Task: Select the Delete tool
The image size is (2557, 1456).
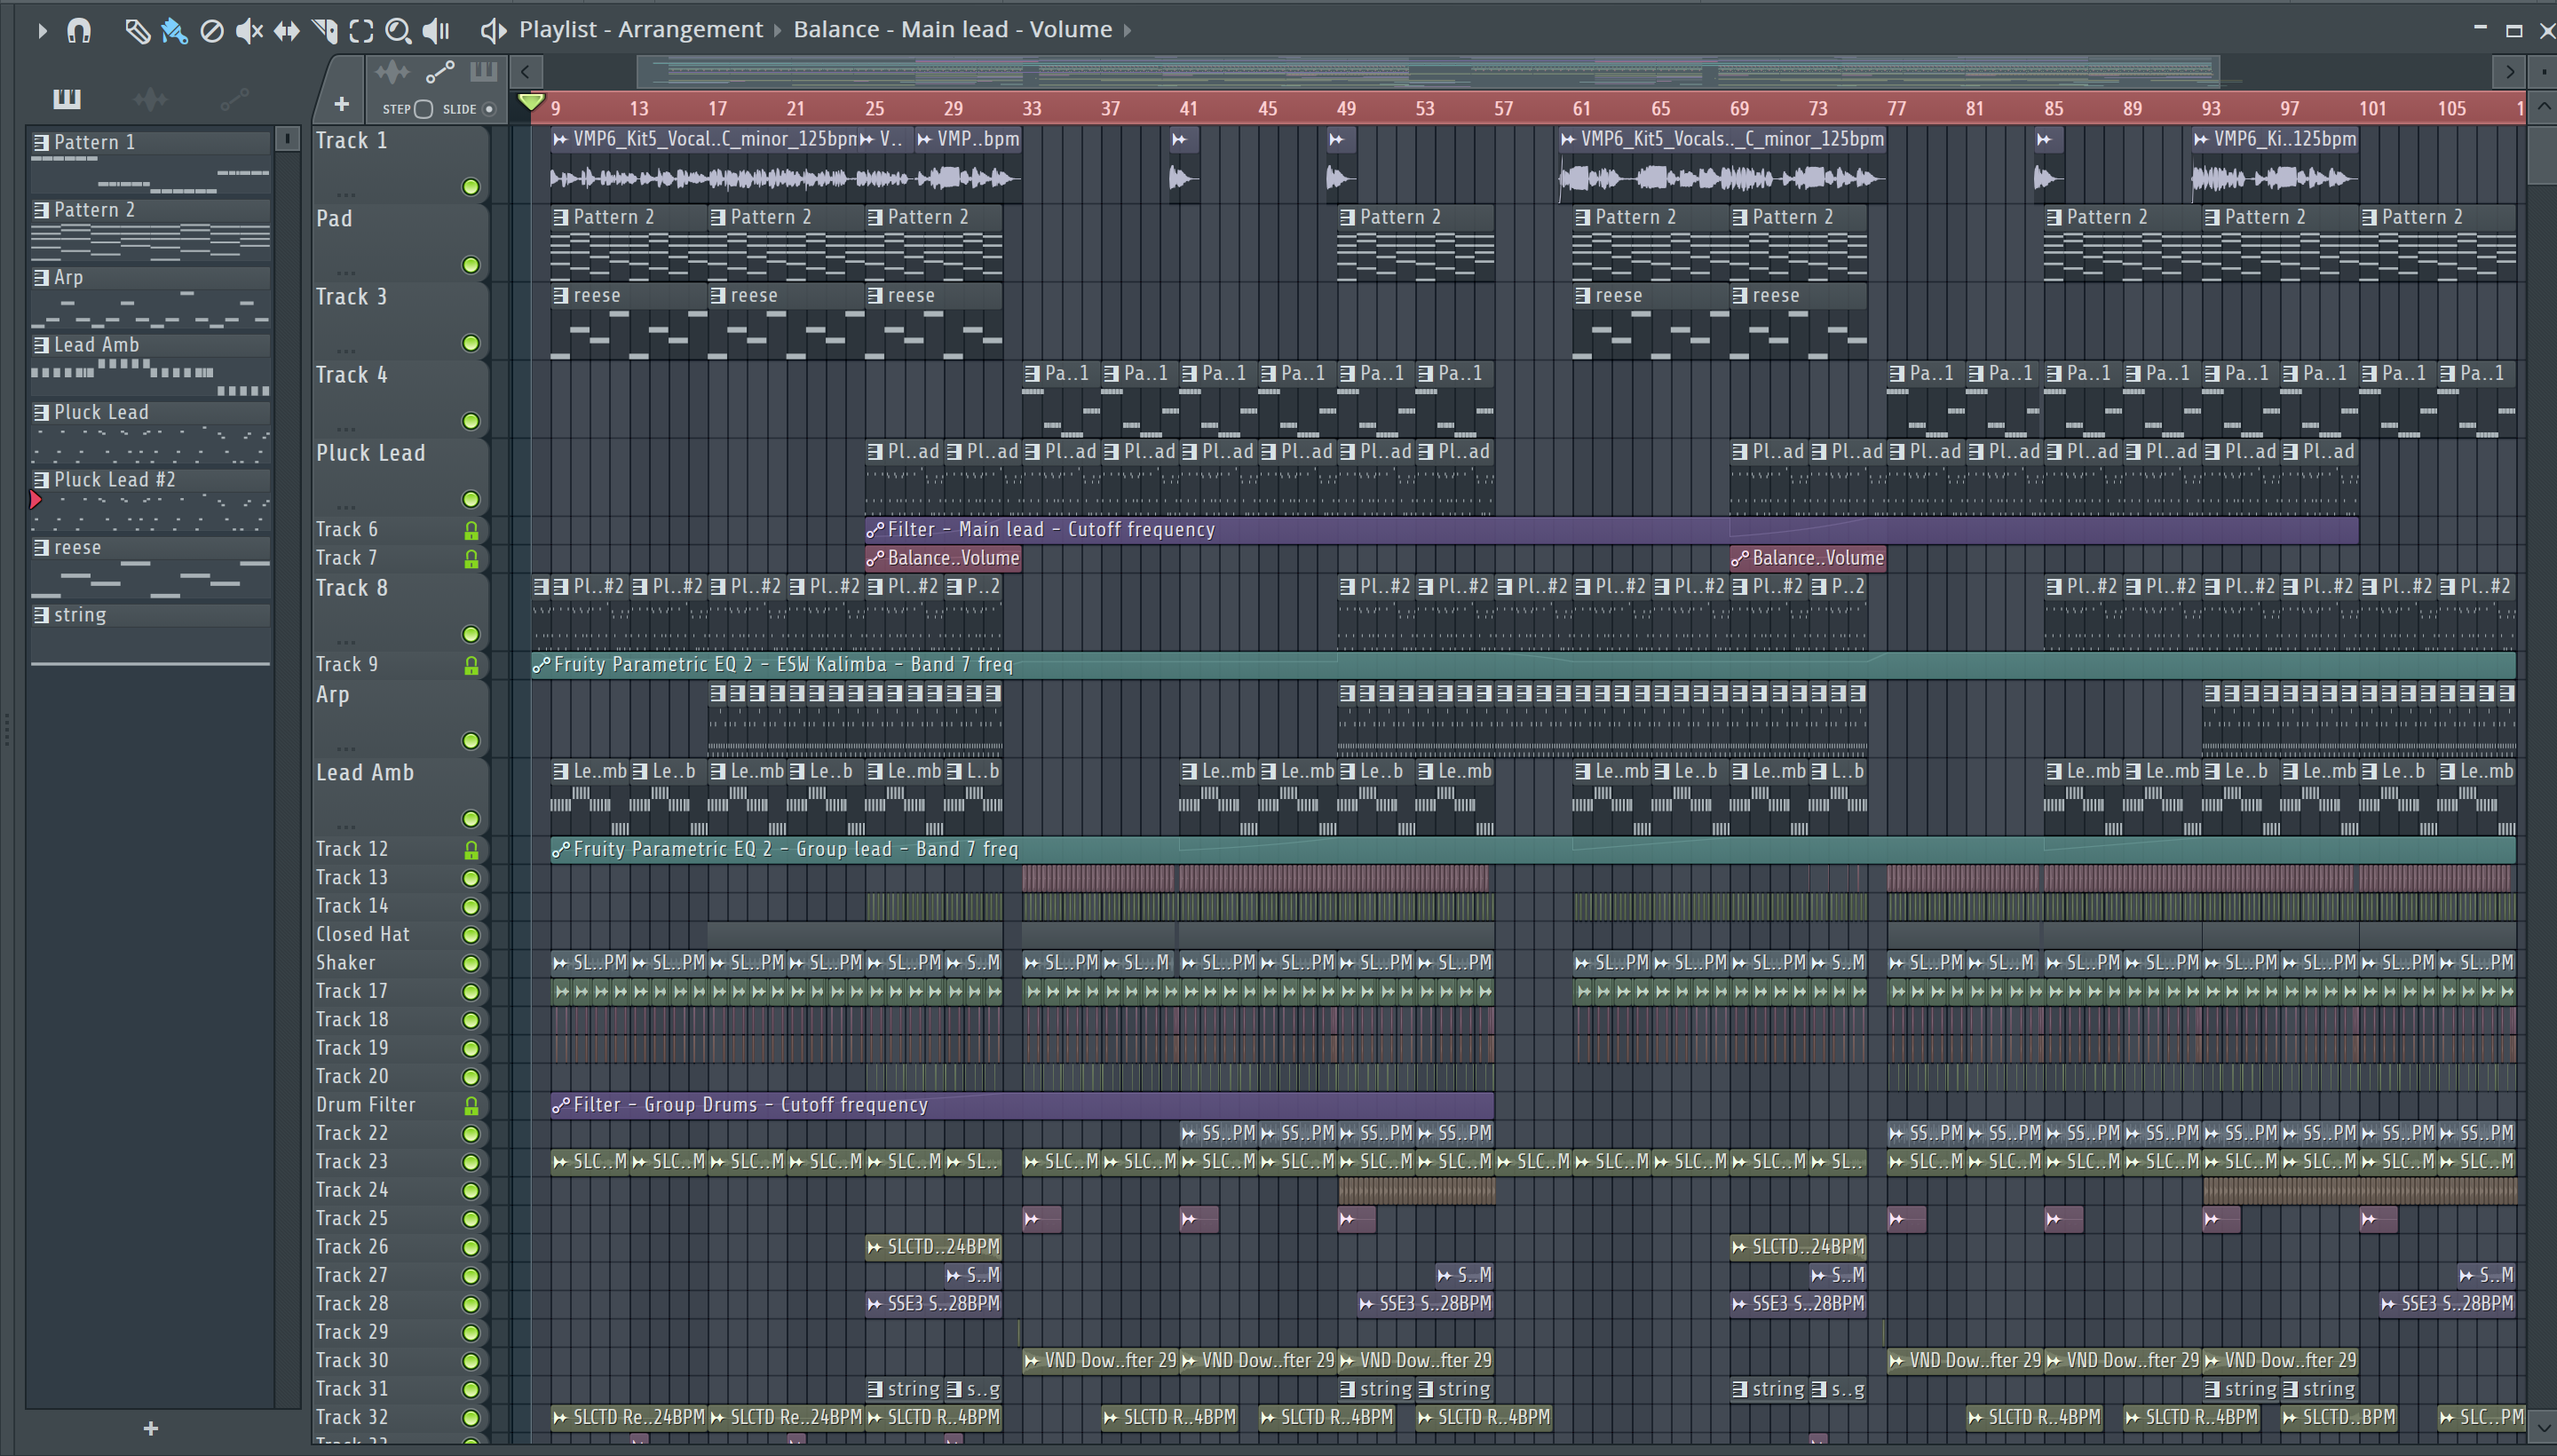Action: [x=211, y=31]
